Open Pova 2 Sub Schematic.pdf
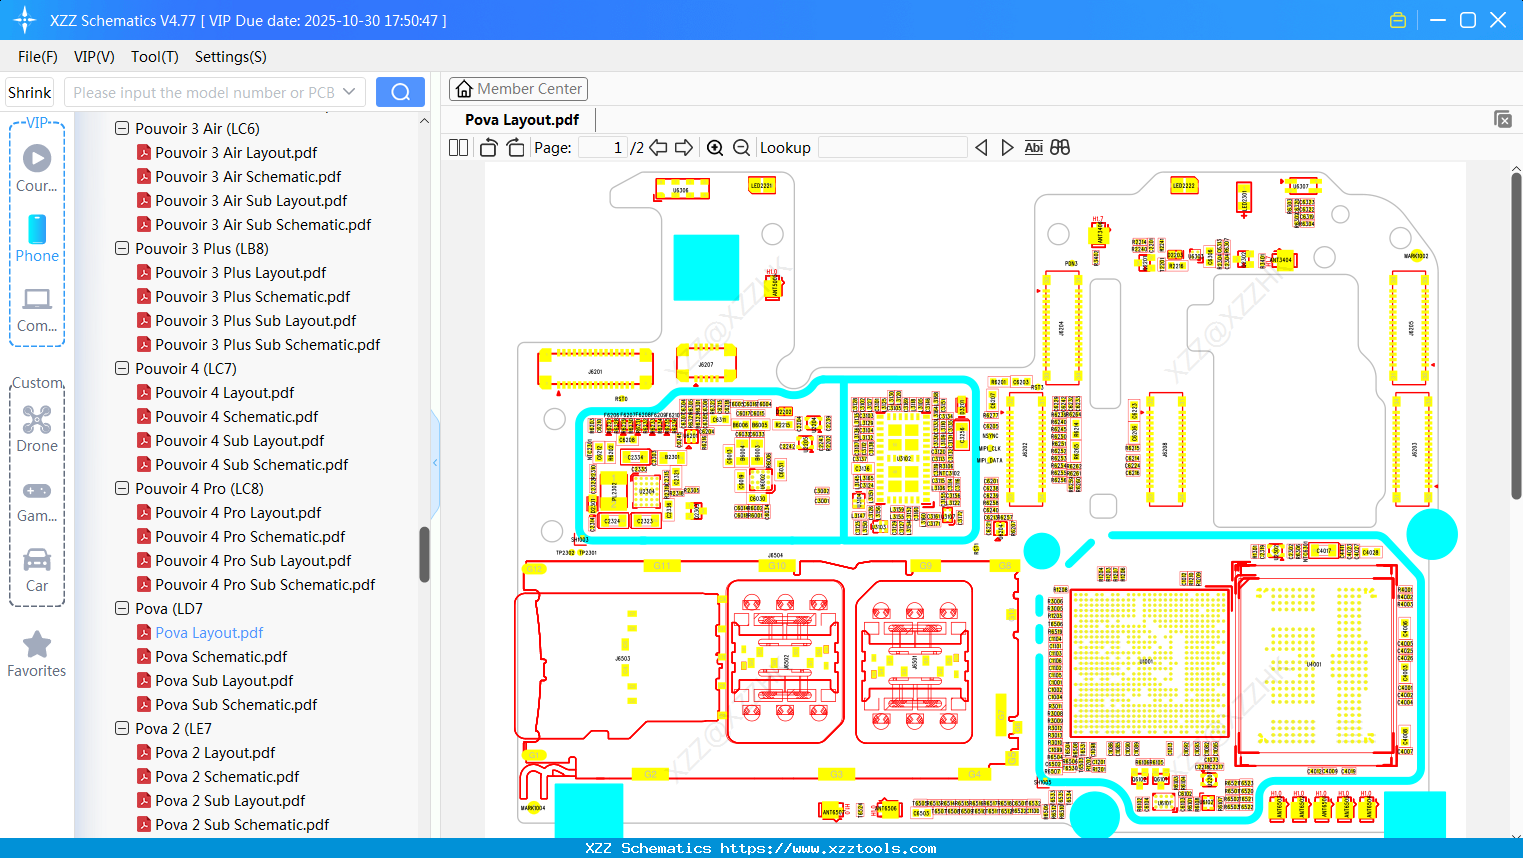1523x858 pixels. point(242,824)
